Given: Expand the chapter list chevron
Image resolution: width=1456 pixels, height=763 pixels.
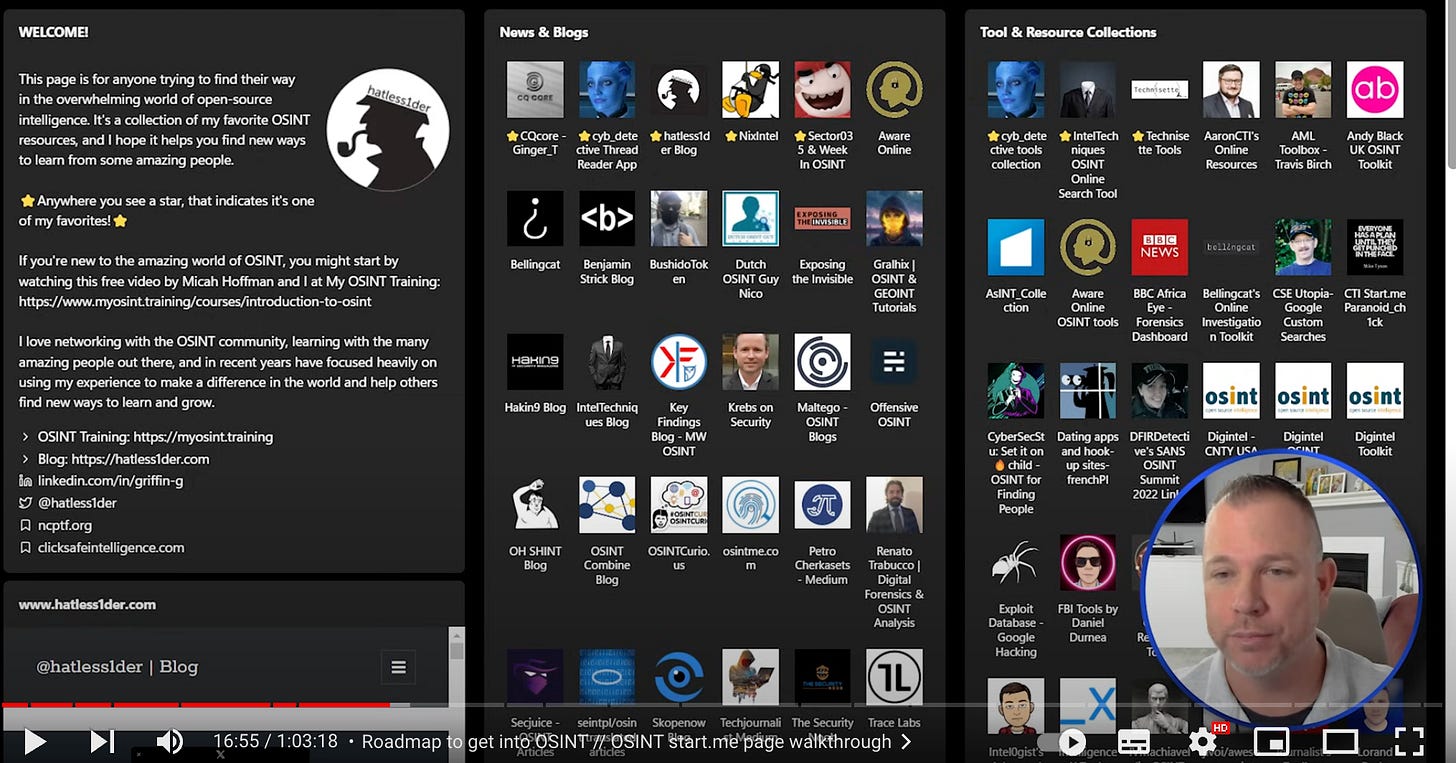Looking at the screenshot, I should (x=906, y=742).
